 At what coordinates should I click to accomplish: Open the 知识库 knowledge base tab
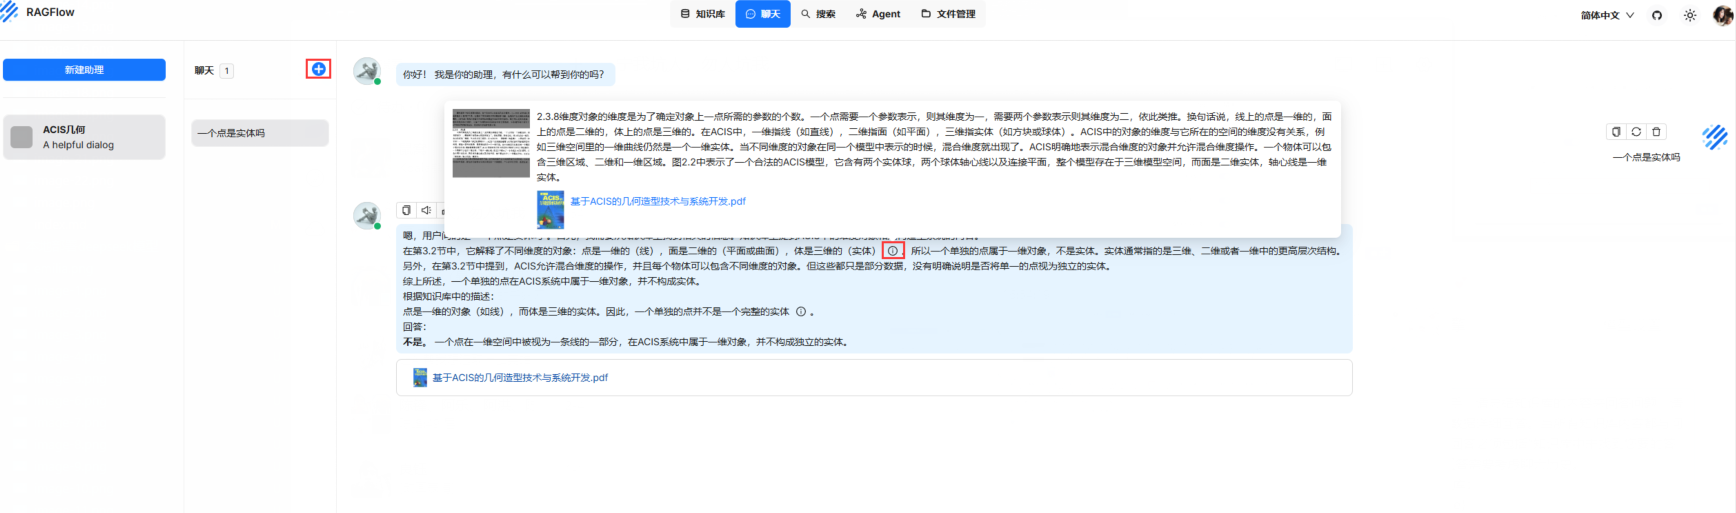[703, 14]
